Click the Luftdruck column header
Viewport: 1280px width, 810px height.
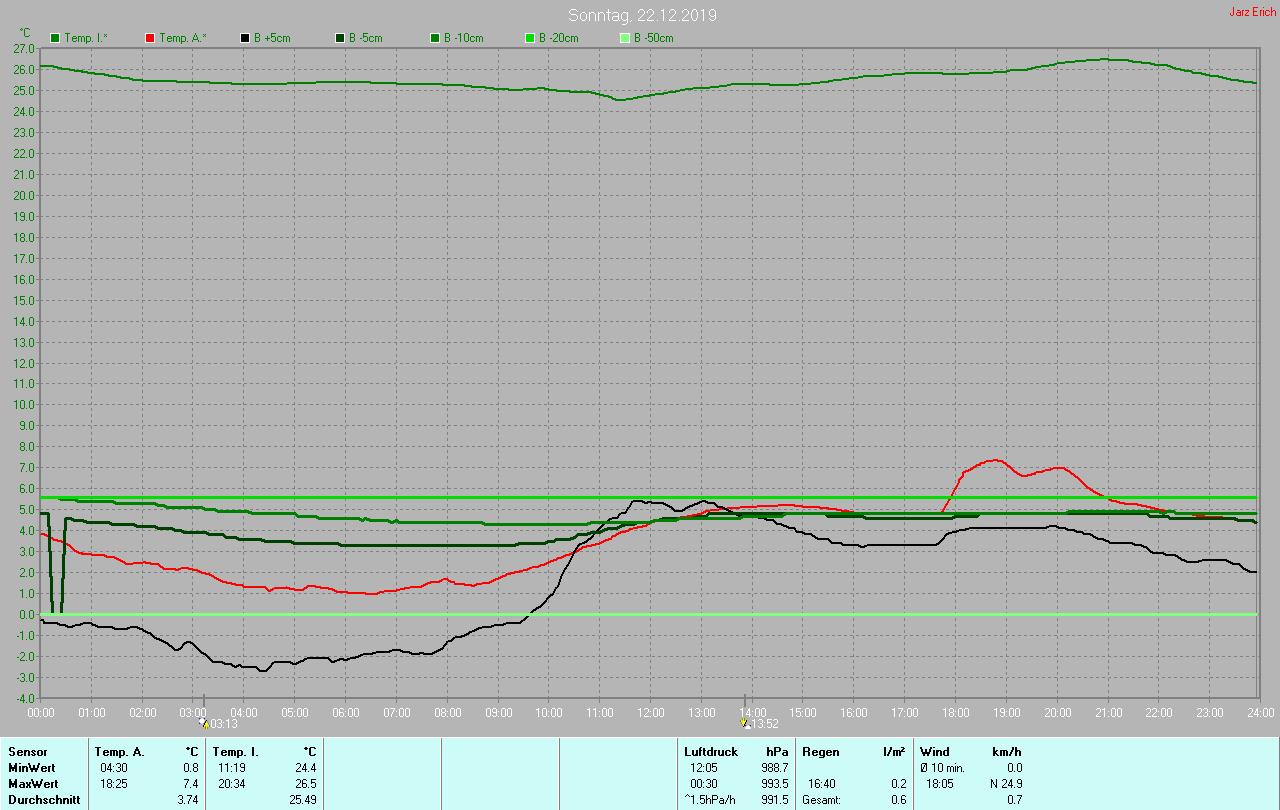pos(710,752)
